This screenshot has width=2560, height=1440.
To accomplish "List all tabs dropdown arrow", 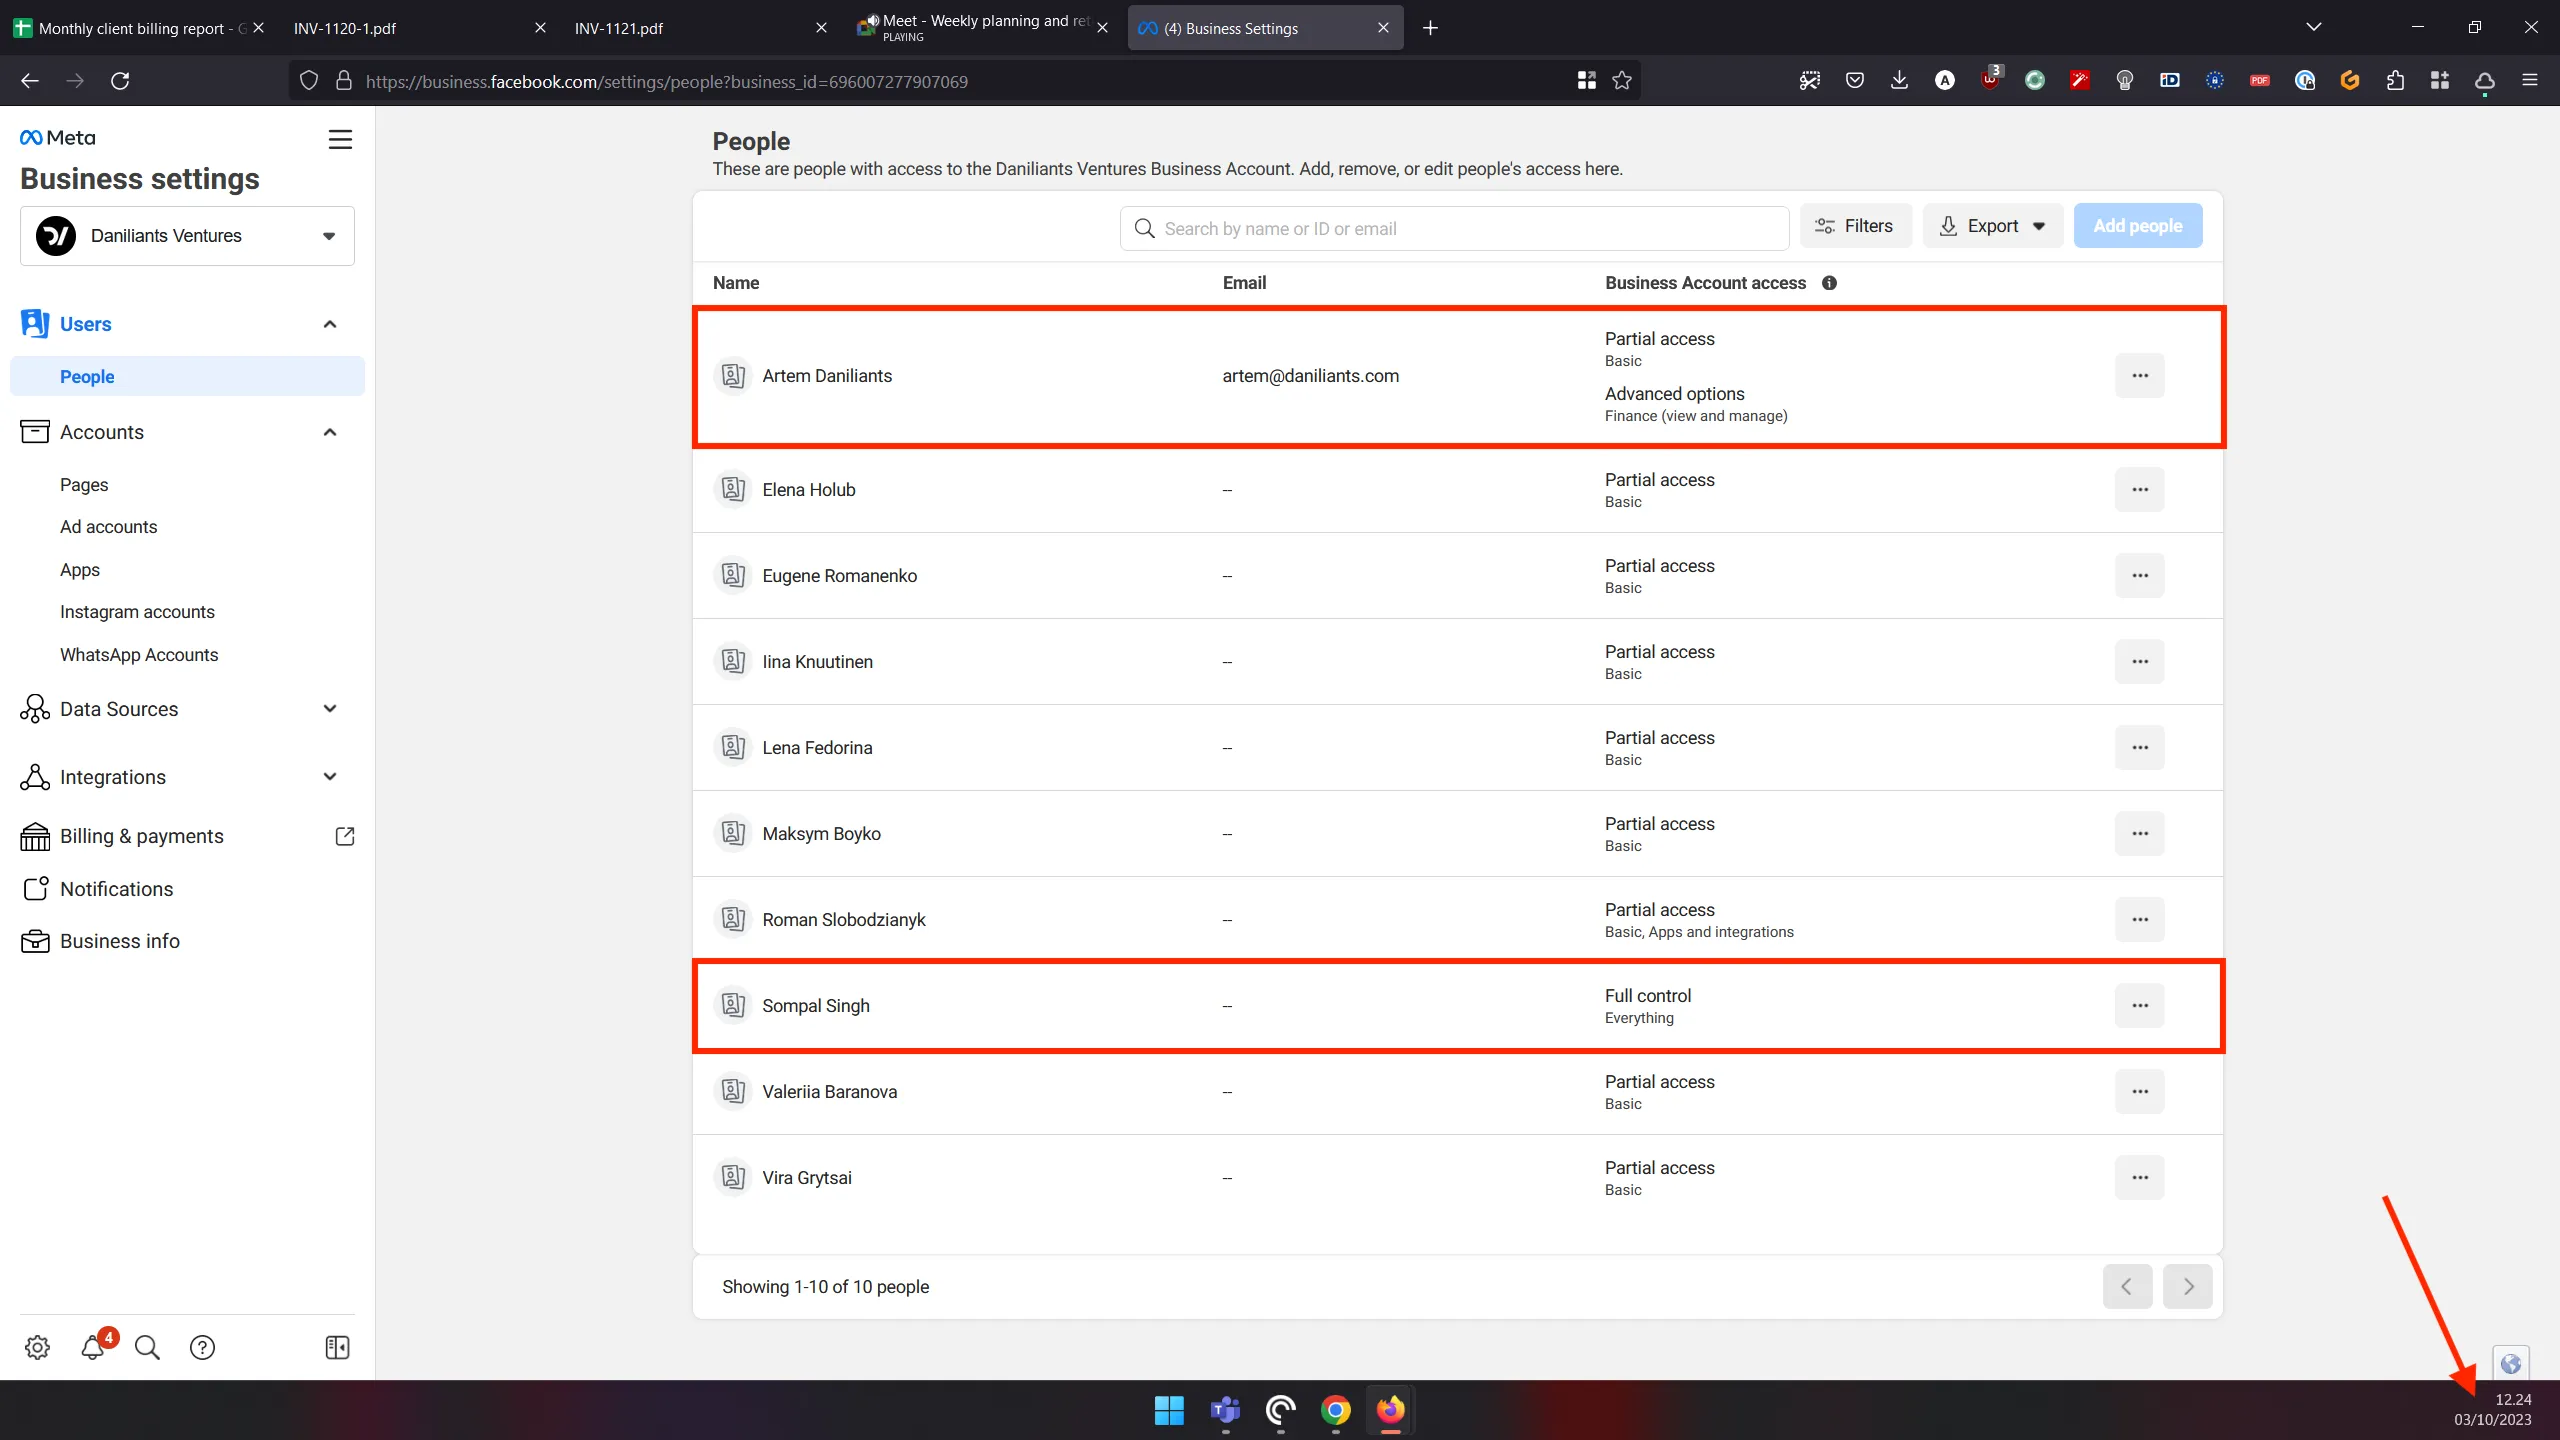I will [x=2313, y=28].
